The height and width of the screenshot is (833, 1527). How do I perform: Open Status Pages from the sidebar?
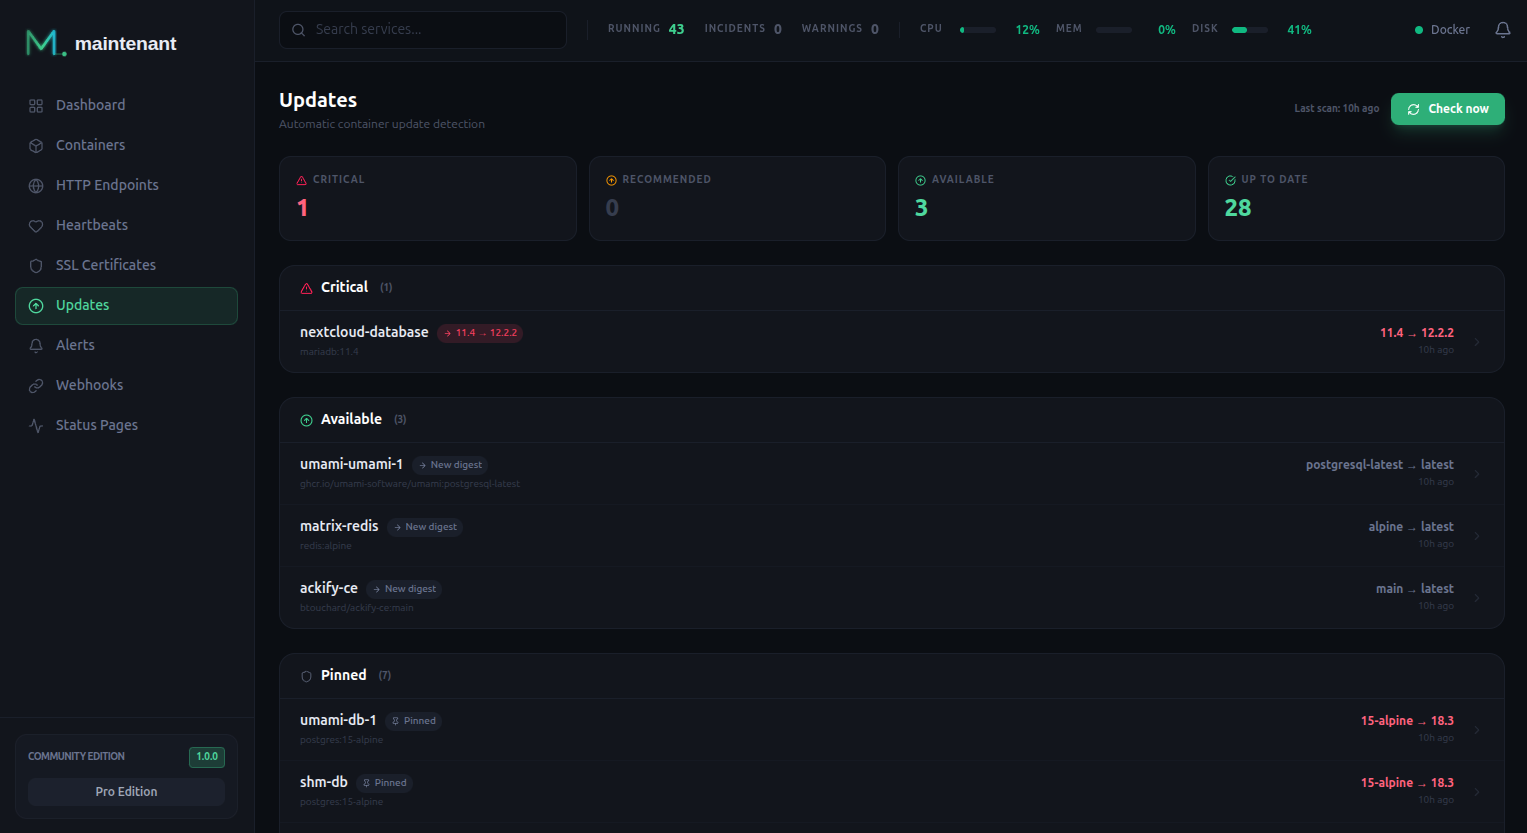pyautogui.click(x=36, y=425)
